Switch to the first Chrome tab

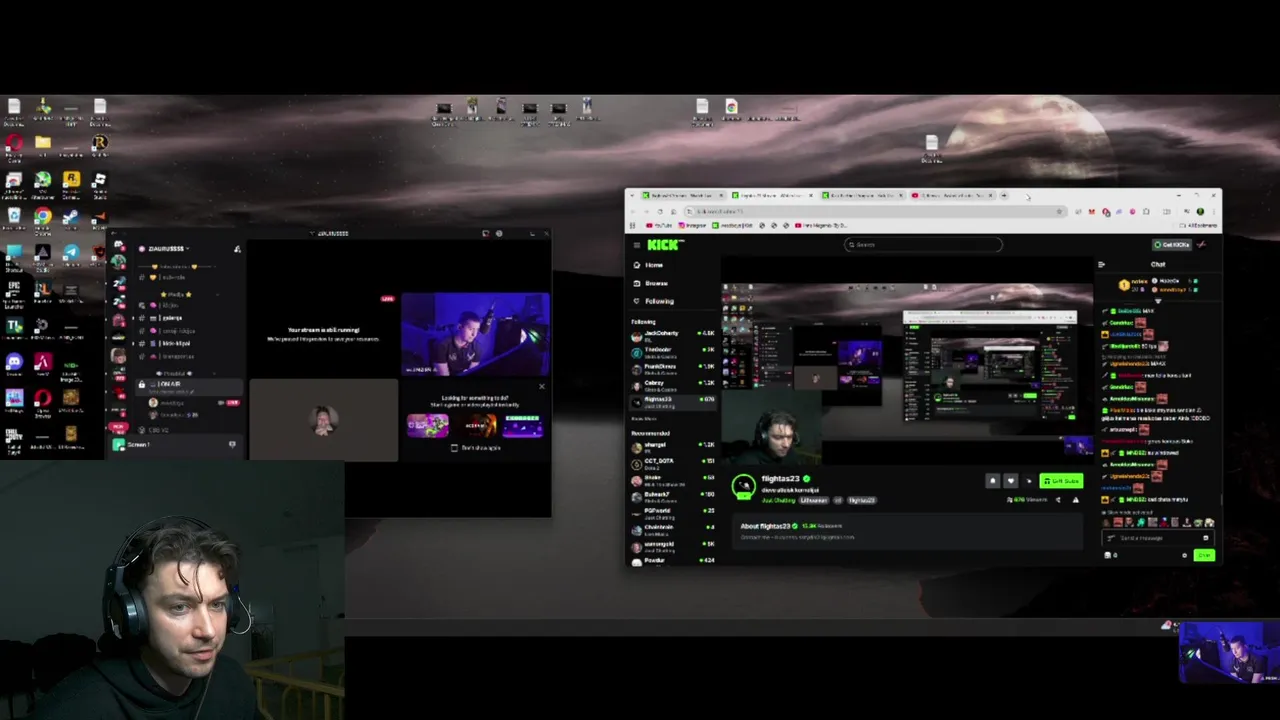pyautogui.click(x=683, y=195)
